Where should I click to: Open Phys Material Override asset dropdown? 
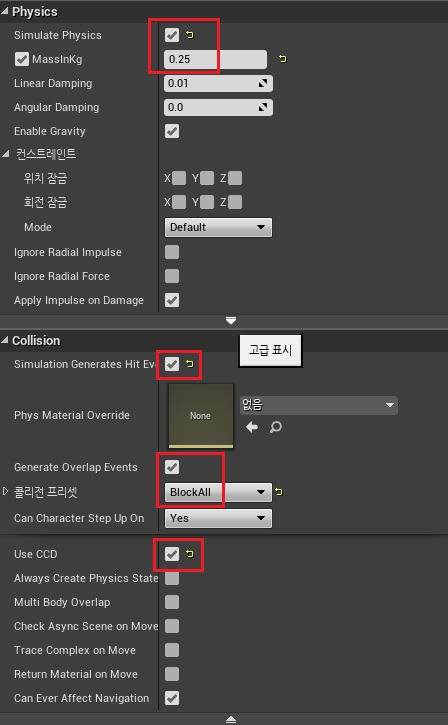coord(319,405)
